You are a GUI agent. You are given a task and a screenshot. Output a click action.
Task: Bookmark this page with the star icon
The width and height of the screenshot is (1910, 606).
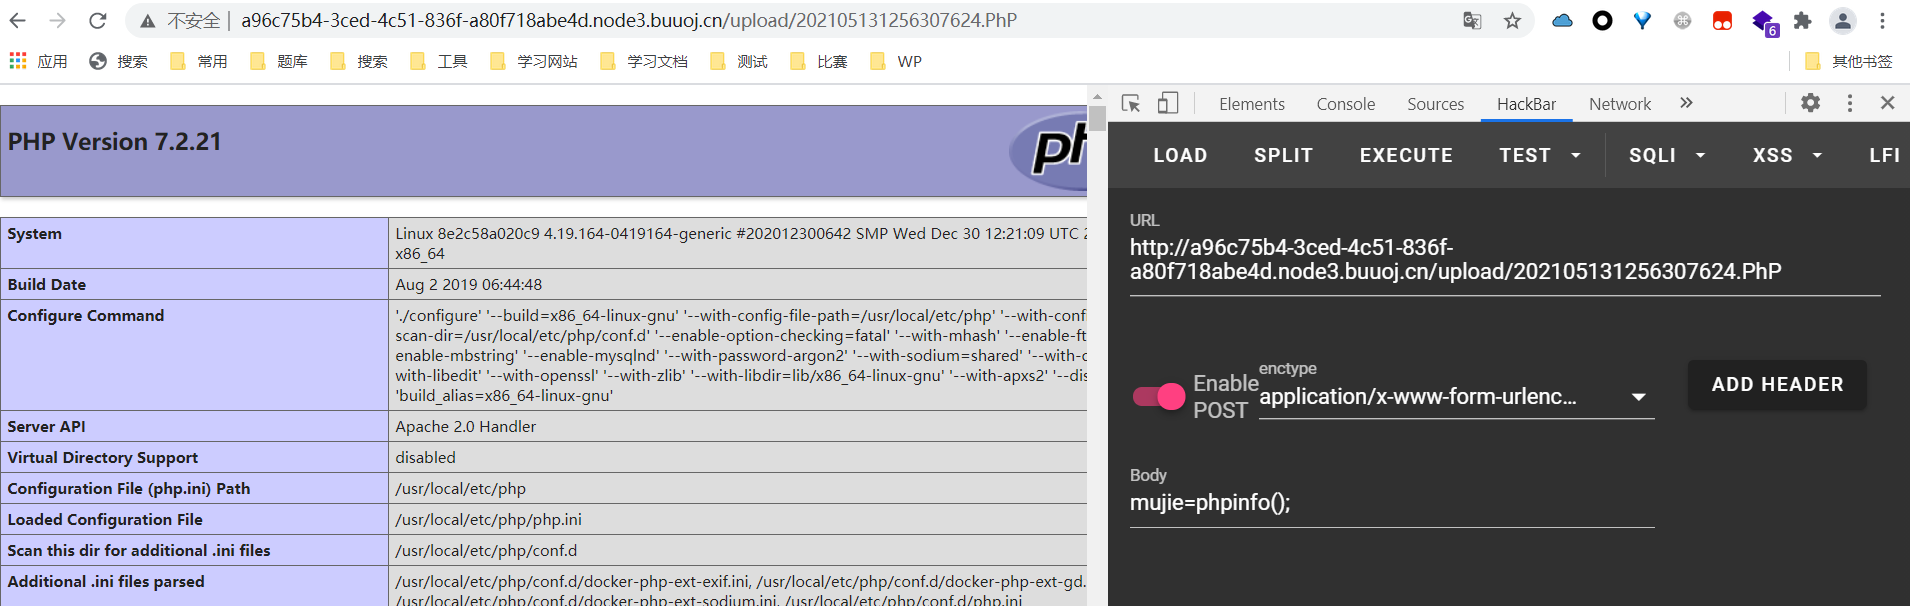[1512, 21]
